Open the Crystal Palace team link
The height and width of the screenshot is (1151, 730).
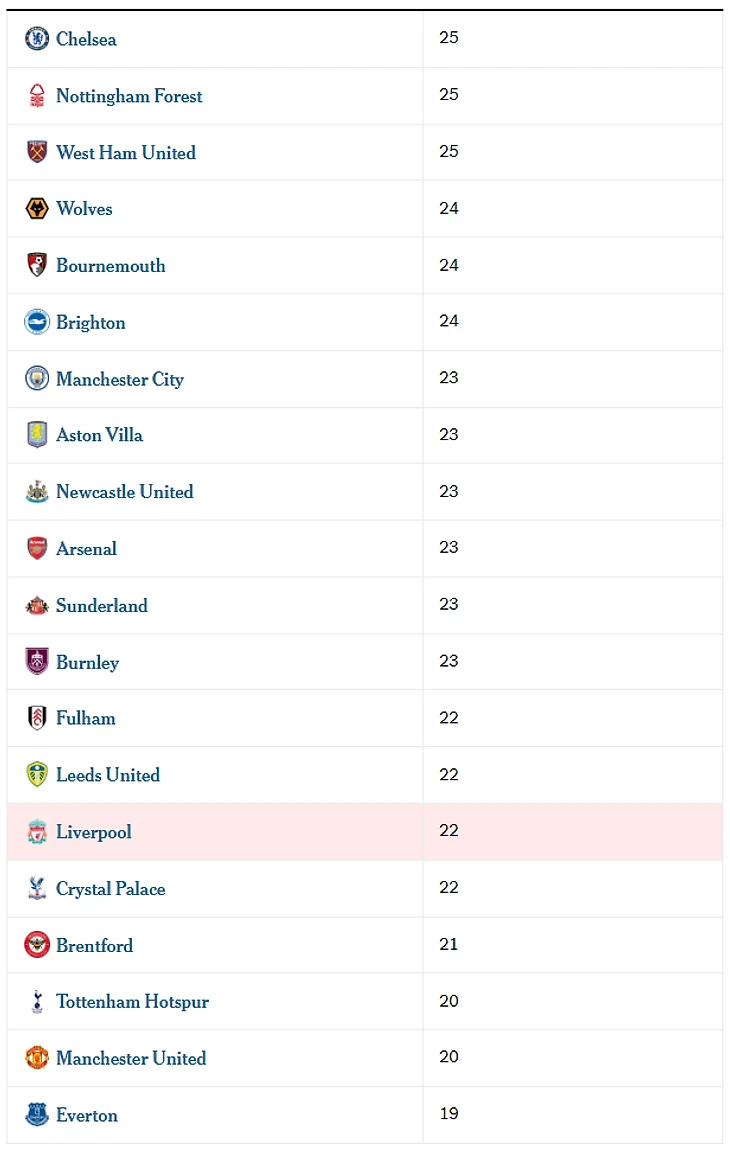coord(110,888)
